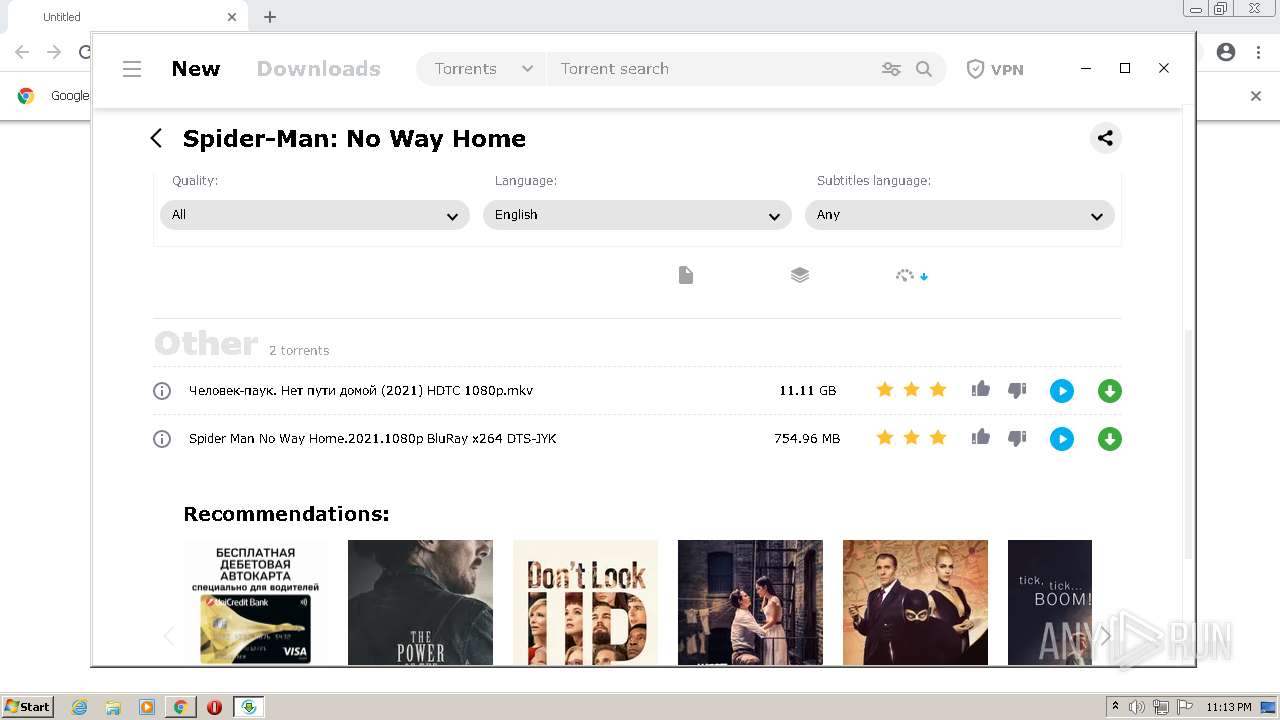Rate Человек-паук HDTC torrent third star
Image resolution: width=1280 pixels, height=720 pixels.
tap(938, 390)
